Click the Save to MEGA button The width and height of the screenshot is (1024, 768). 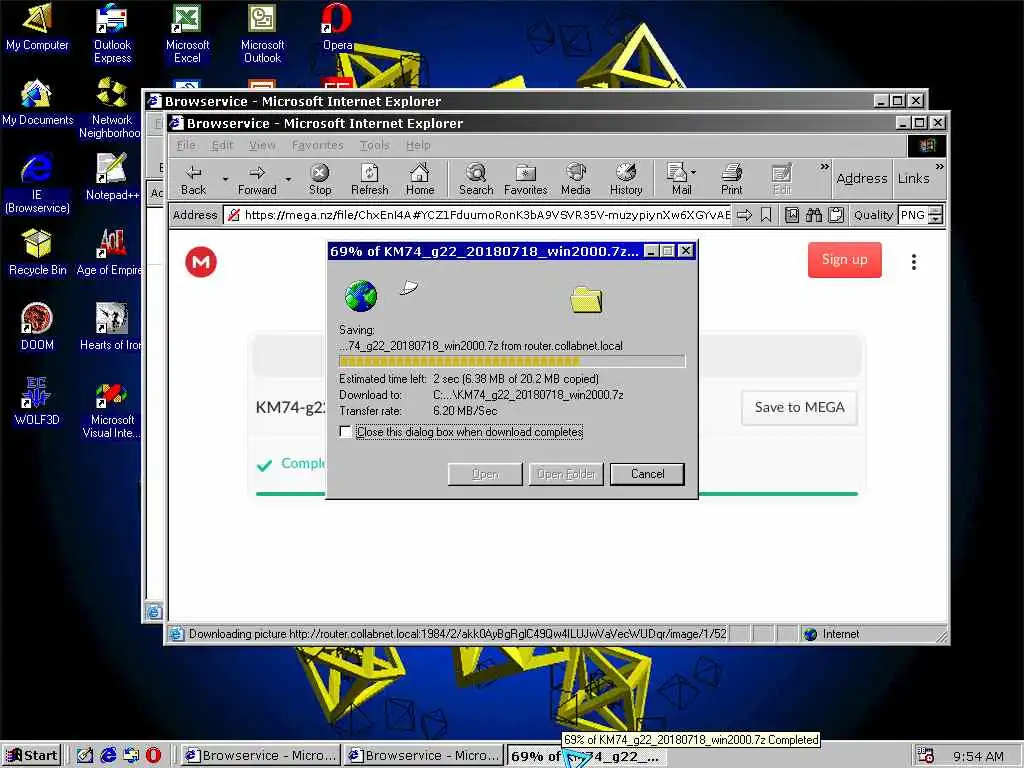pyautogui.click(x=799, y=408)
